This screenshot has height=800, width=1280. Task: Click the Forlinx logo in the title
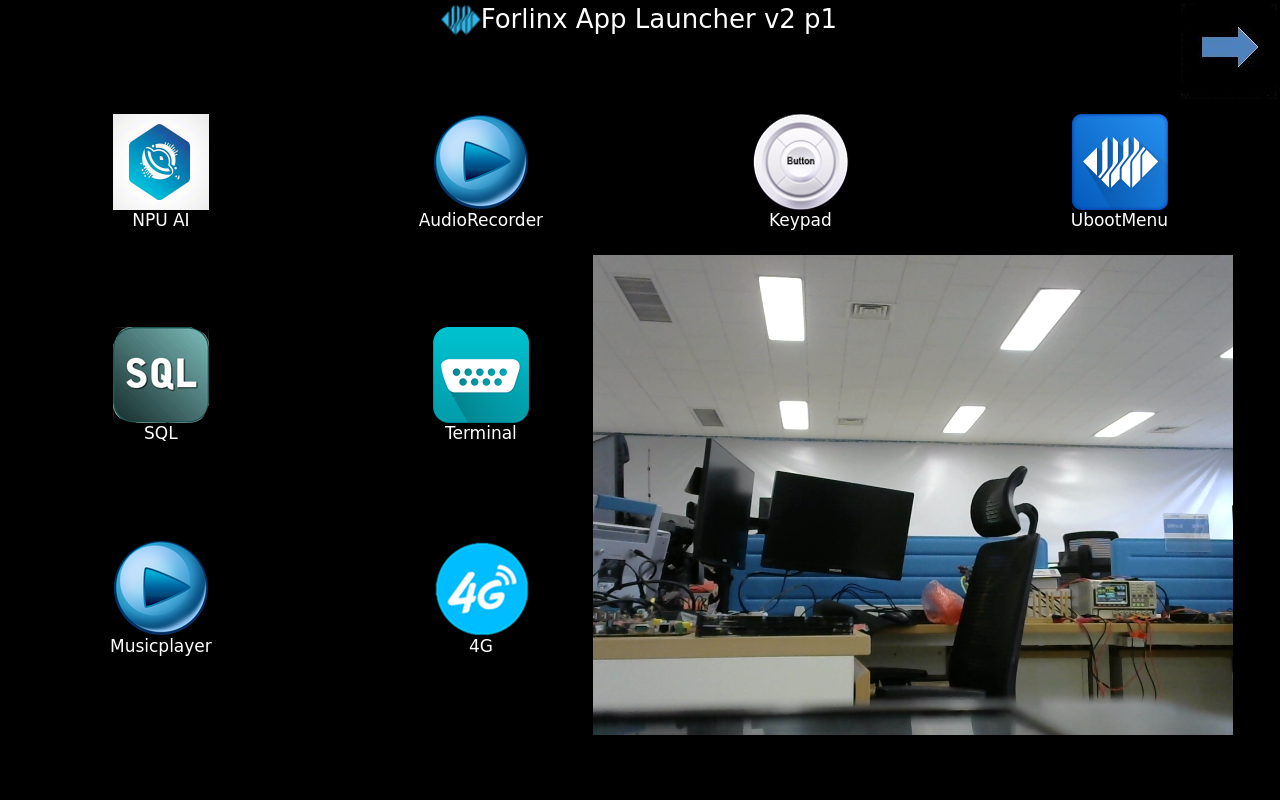click(461, 20)
